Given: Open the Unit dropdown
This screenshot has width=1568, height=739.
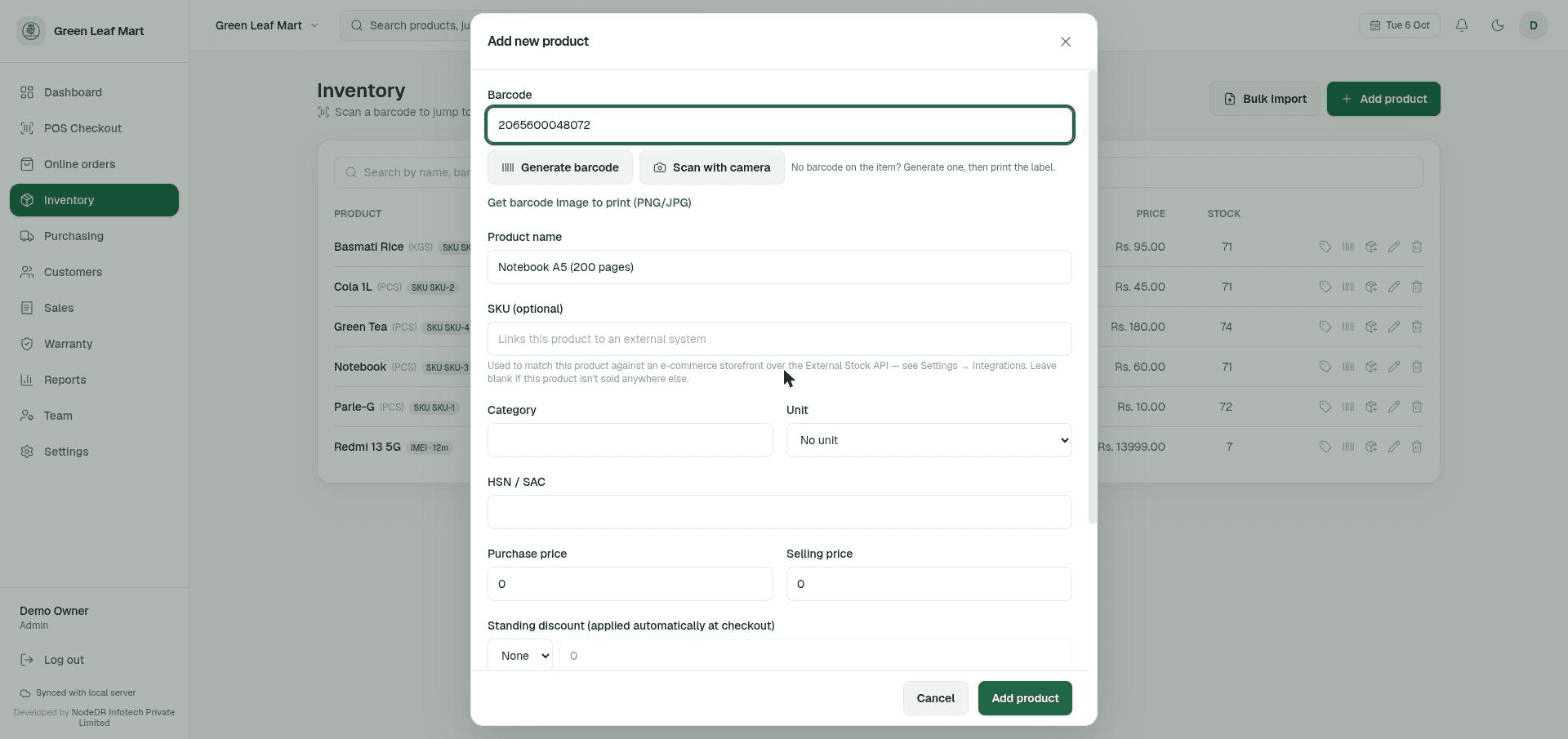Looking at the screenshot, I should pyautogui.click(x=929, y=440).
